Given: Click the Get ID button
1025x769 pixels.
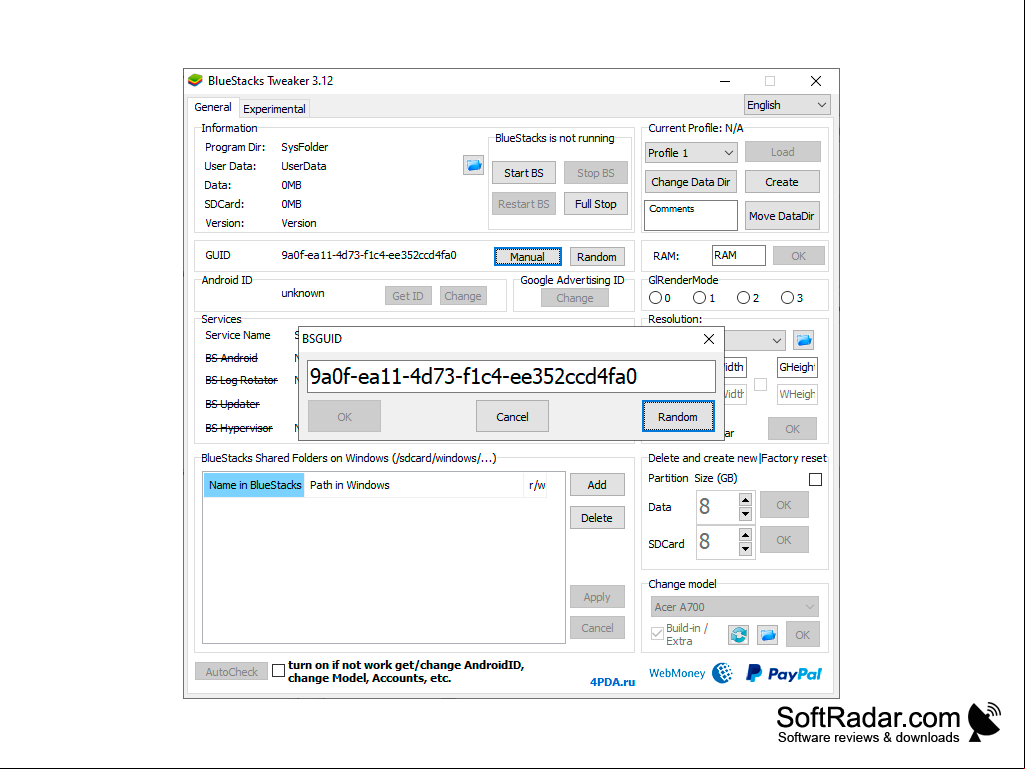Looking at the screenshot, I should [408, 296].
